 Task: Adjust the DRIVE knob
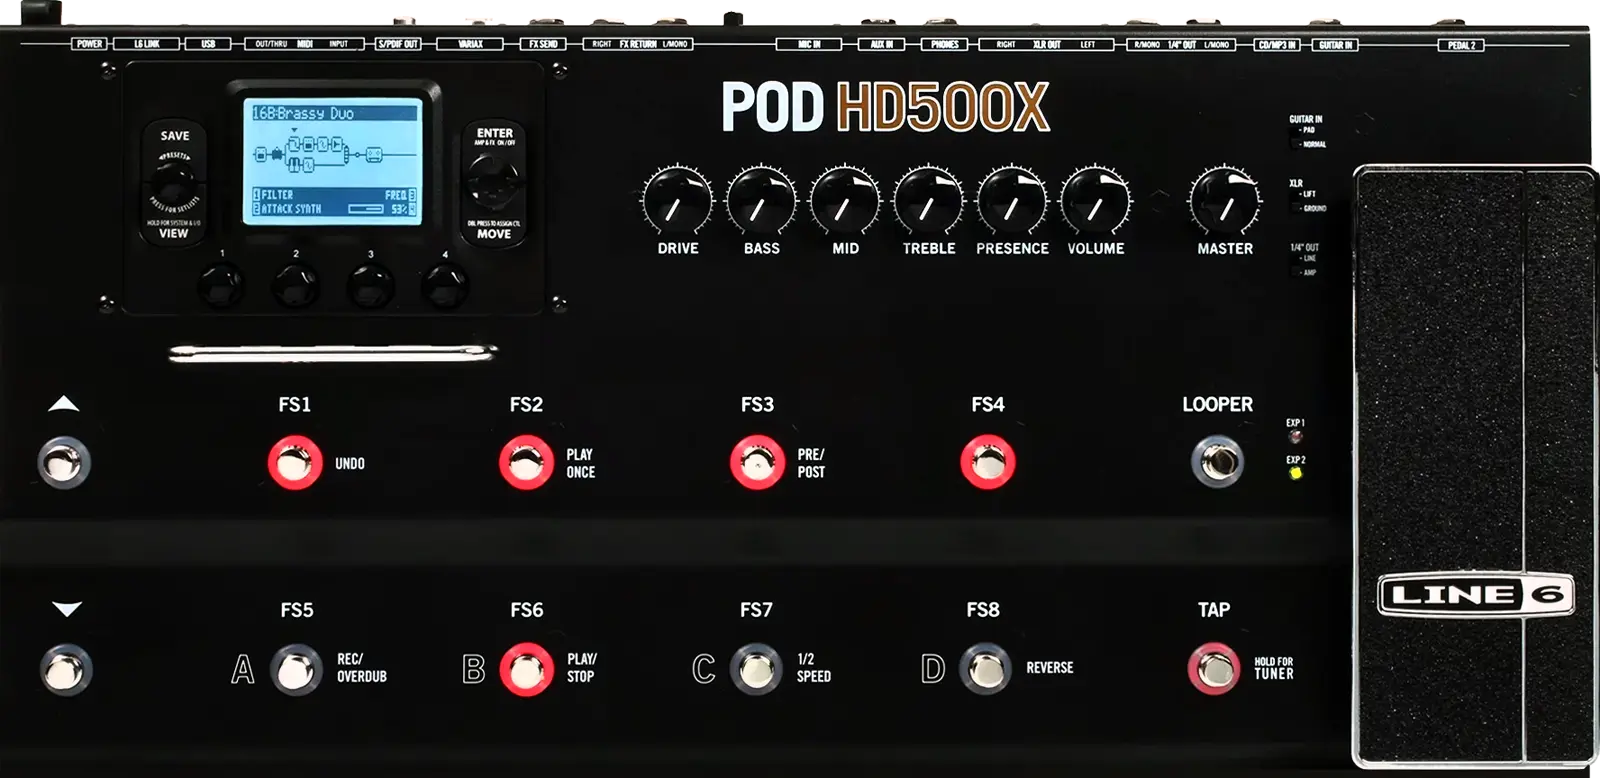(678, 200)
